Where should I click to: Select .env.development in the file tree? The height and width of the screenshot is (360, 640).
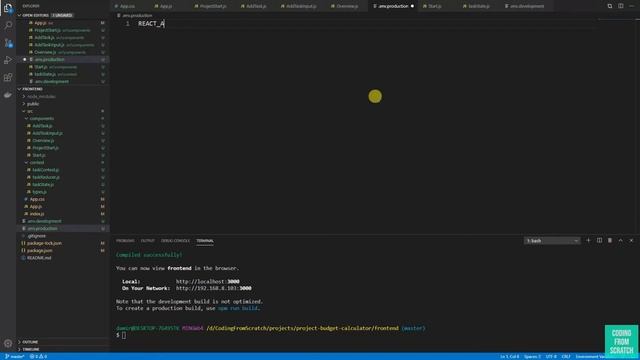(44, 221)
